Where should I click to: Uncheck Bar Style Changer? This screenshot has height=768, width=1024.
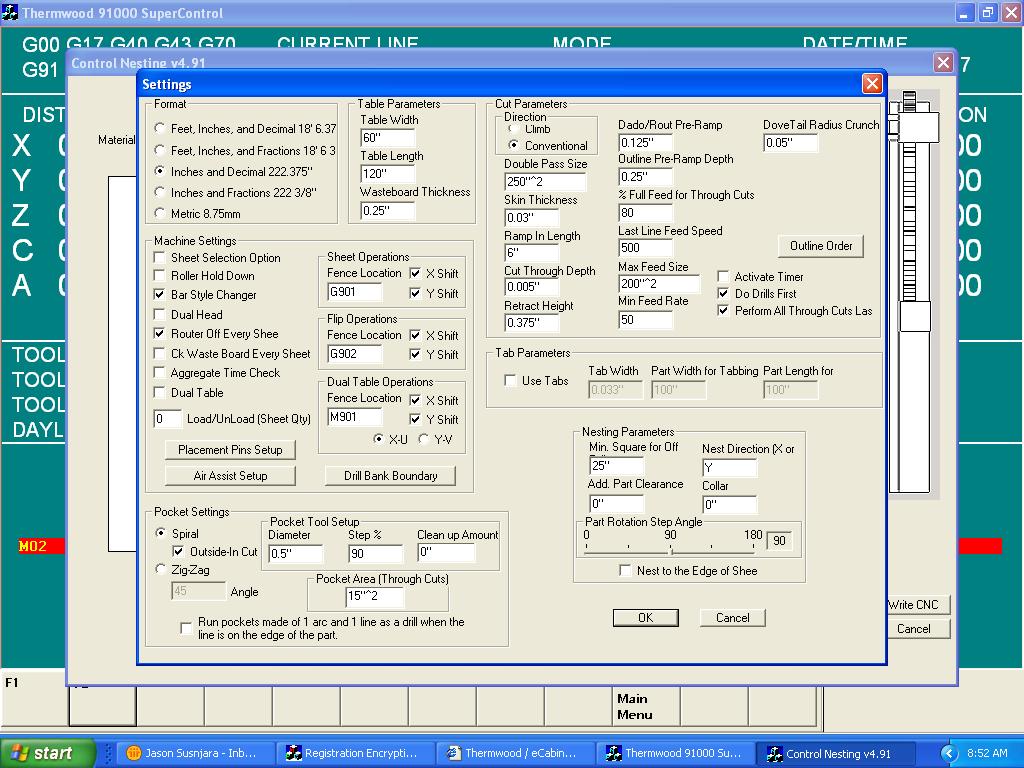point(159,294)
